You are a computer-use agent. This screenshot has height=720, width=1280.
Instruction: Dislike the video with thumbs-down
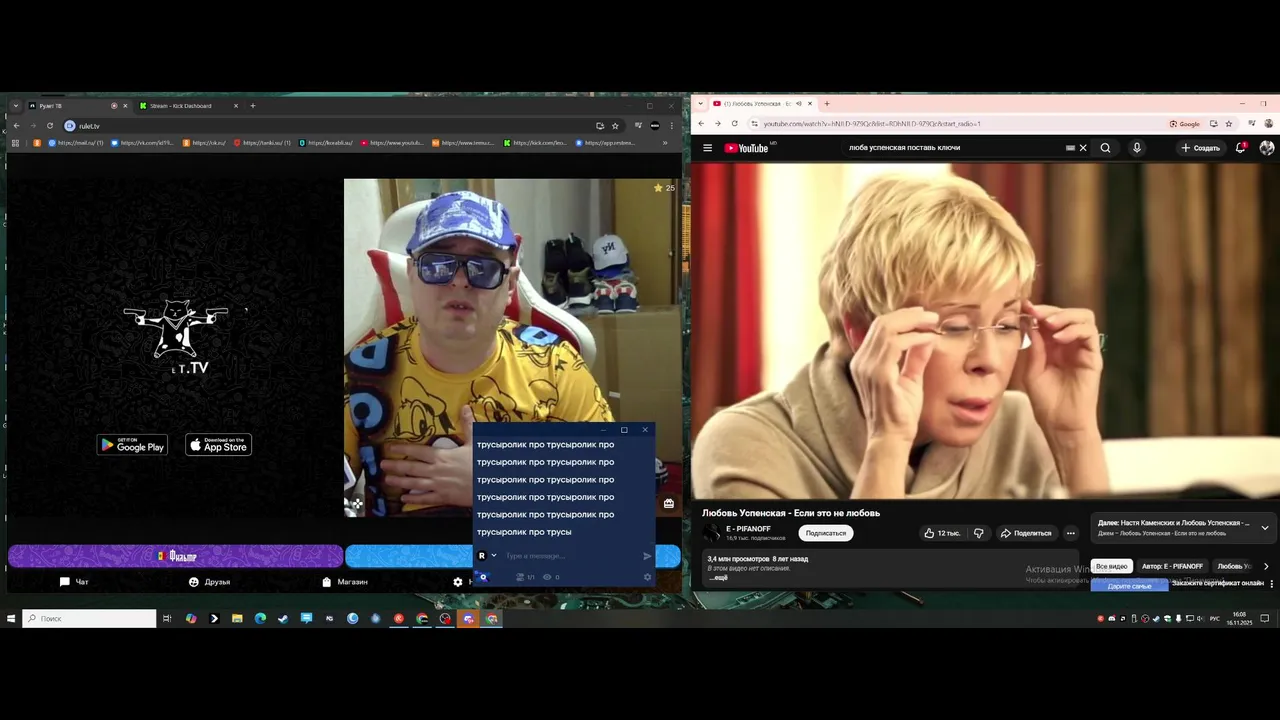pyautogui.click(x=979, y=533)
